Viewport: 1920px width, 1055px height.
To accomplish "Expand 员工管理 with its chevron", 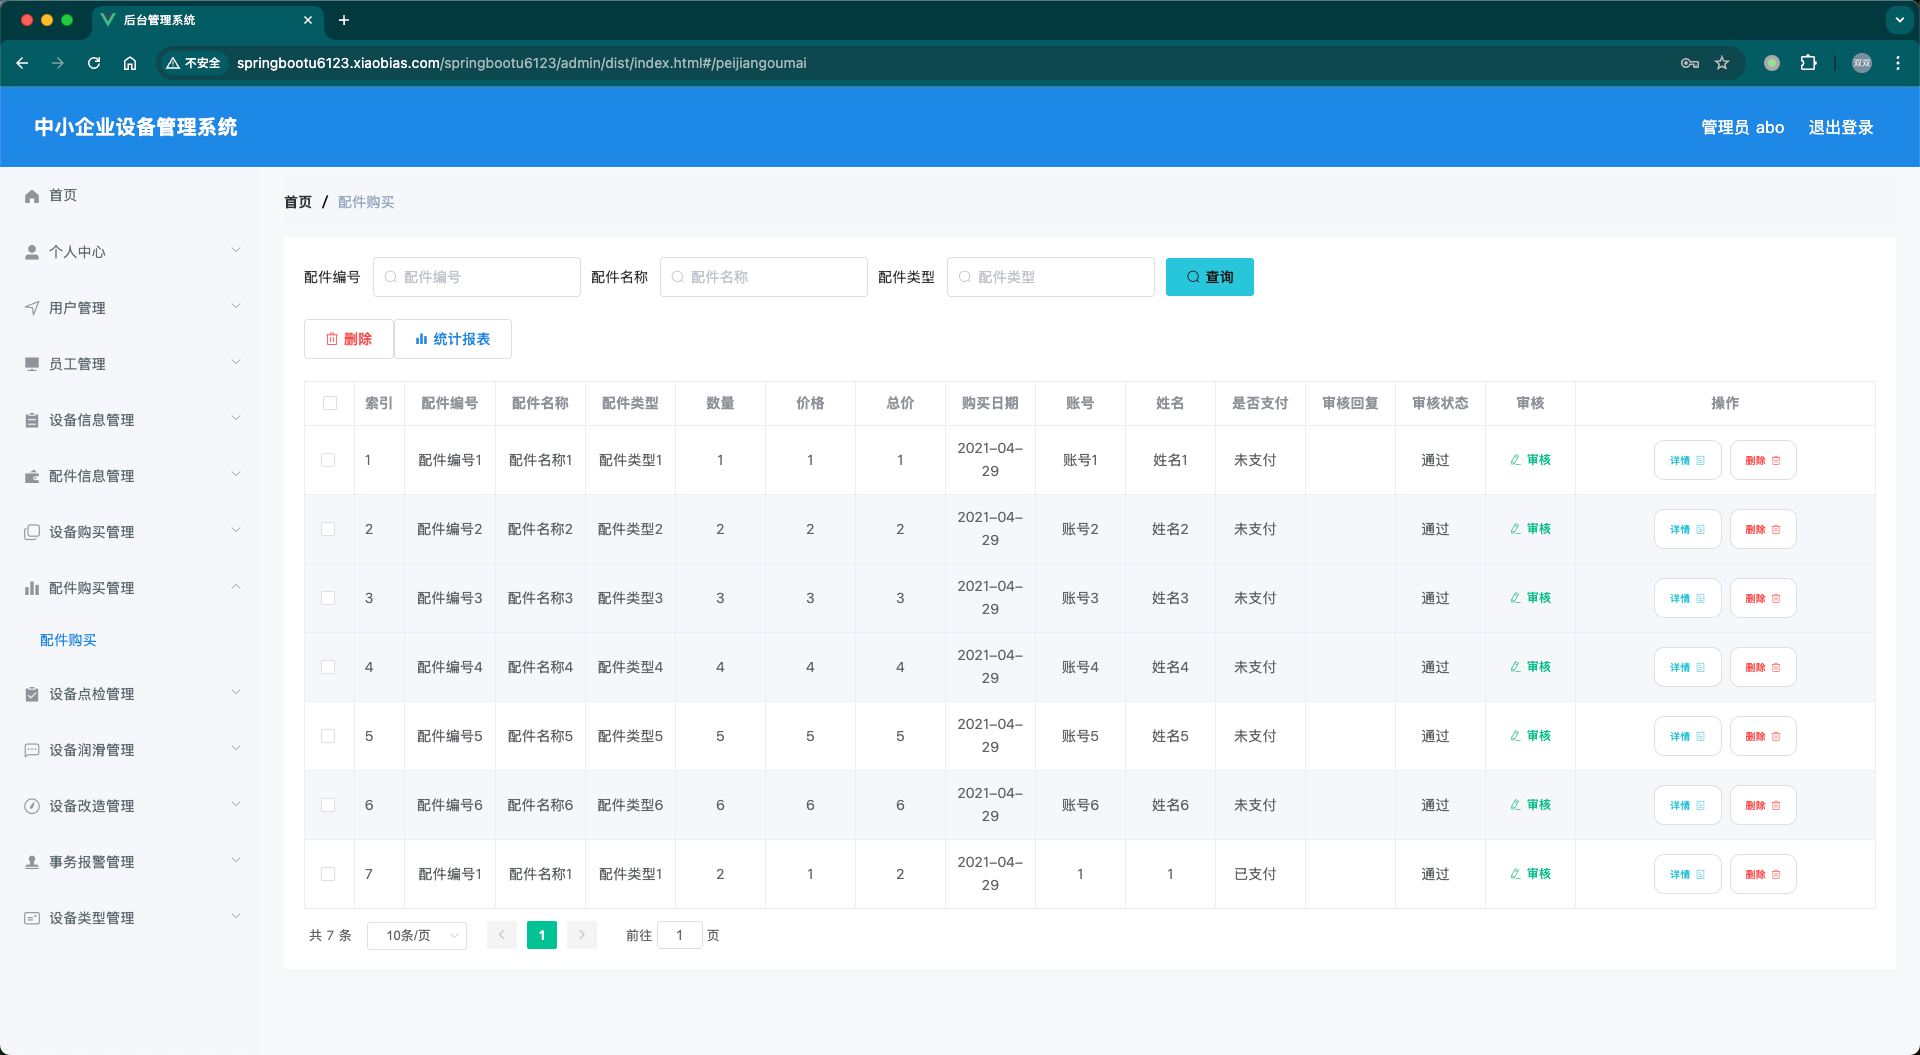I will coord(236,362).
